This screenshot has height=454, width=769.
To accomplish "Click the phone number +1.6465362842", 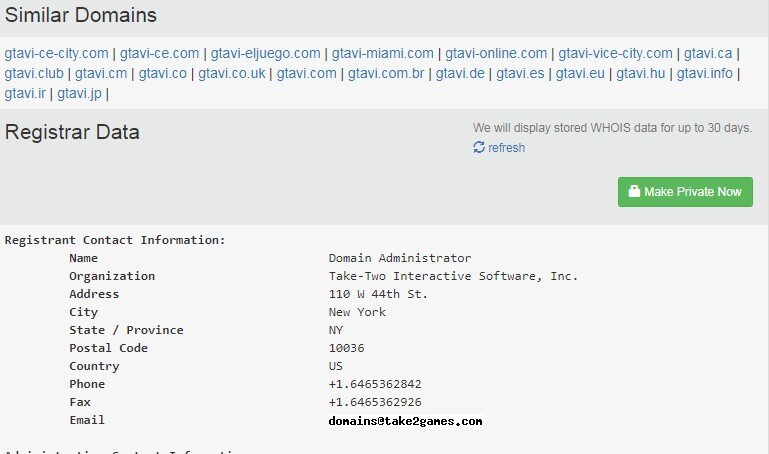I will 375,384.
